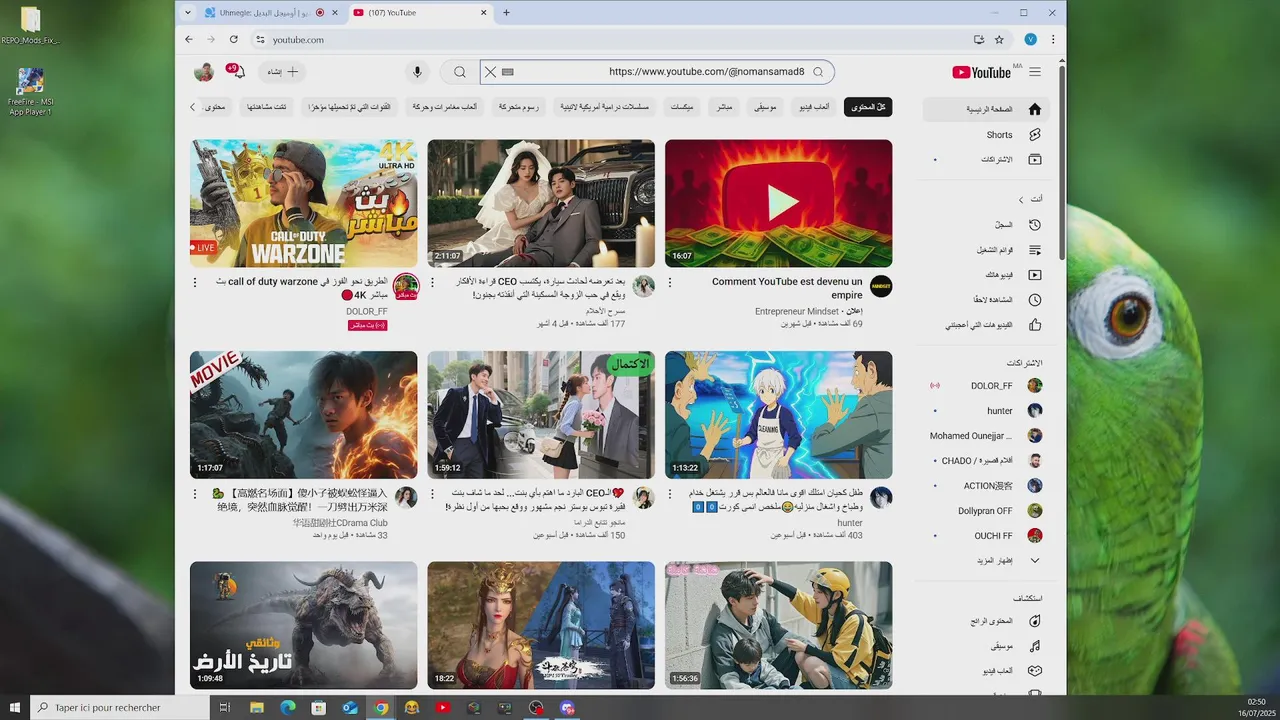The image size is (1280, 720).
Task: Open Chrome install/cast icon in address bar
Action: (978, 39)
